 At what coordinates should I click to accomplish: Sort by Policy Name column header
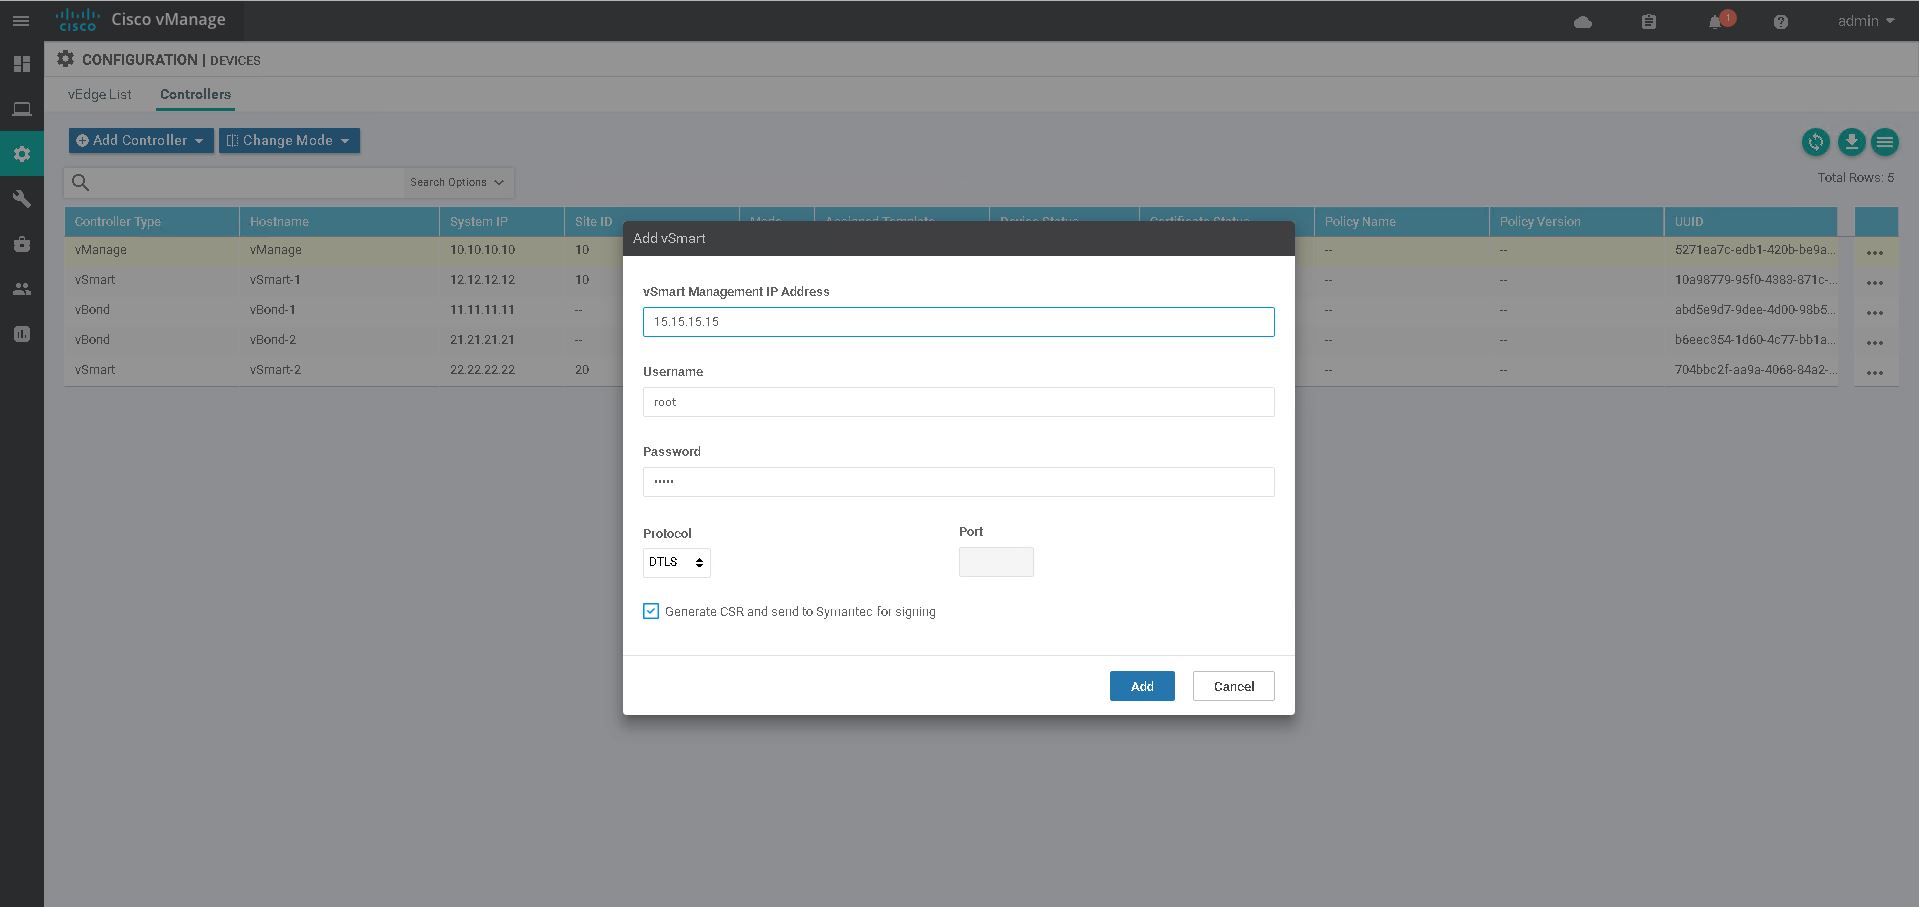pyautogui.click(x=1401, y=222)
